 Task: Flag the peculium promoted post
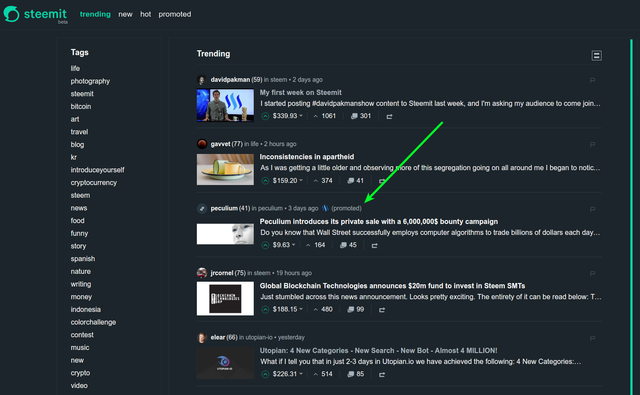(x=592, y=209)
